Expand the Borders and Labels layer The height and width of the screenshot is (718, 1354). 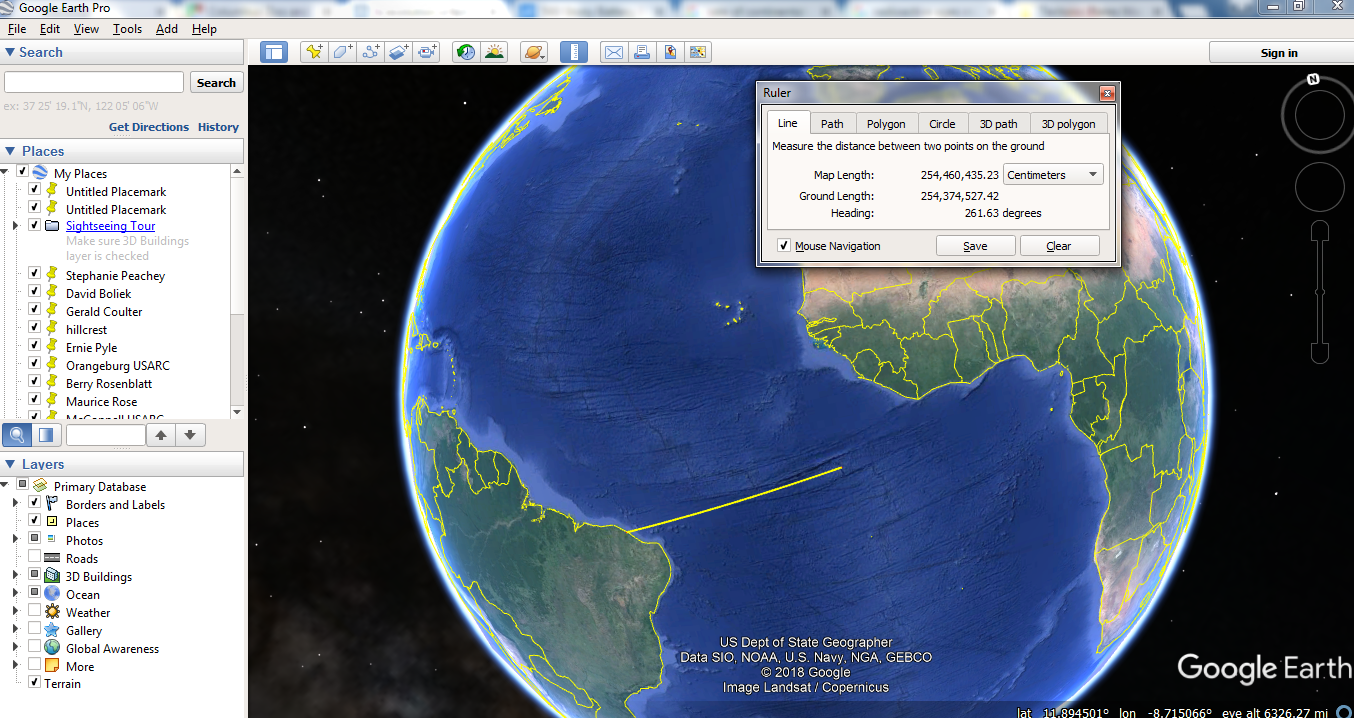pyautogui.click(x=15, y=504)
